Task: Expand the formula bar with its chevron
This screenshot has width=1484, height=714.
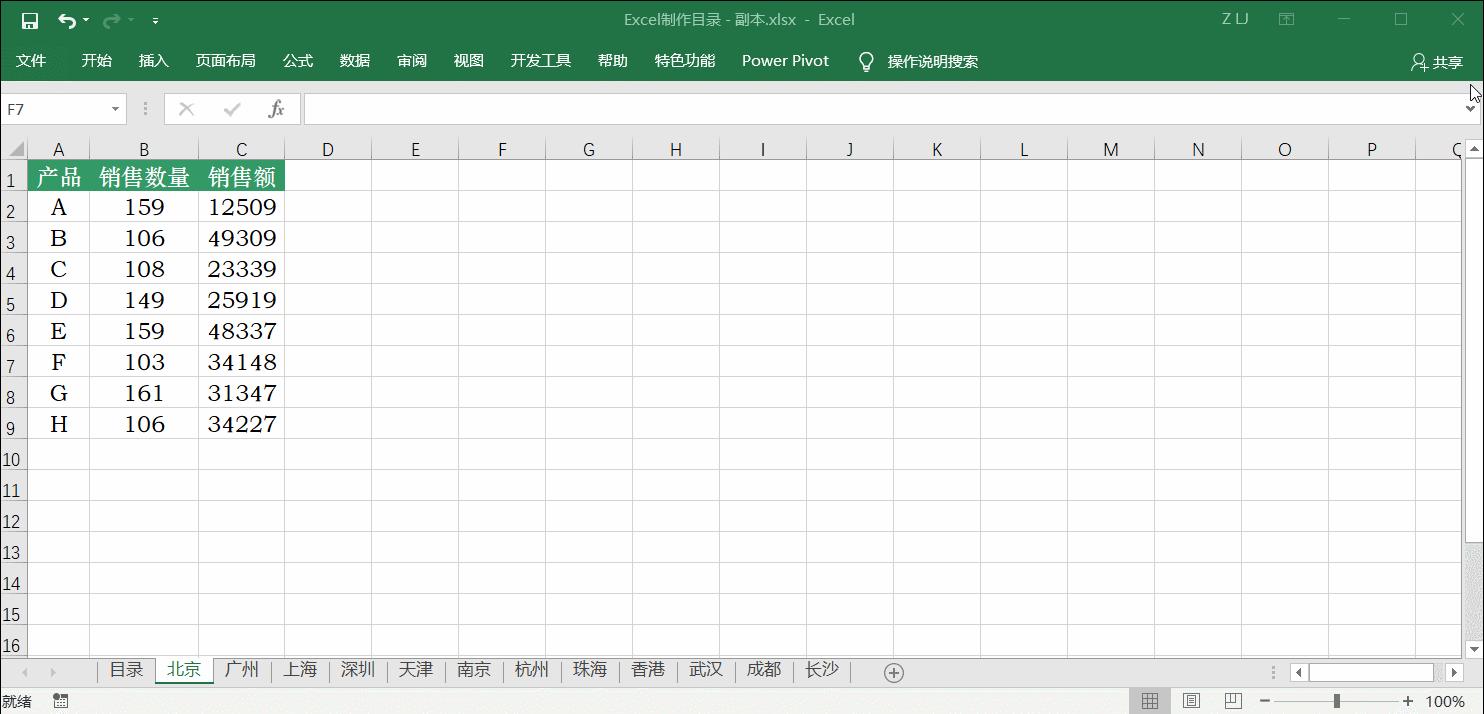Action: tap(1470, 108)
